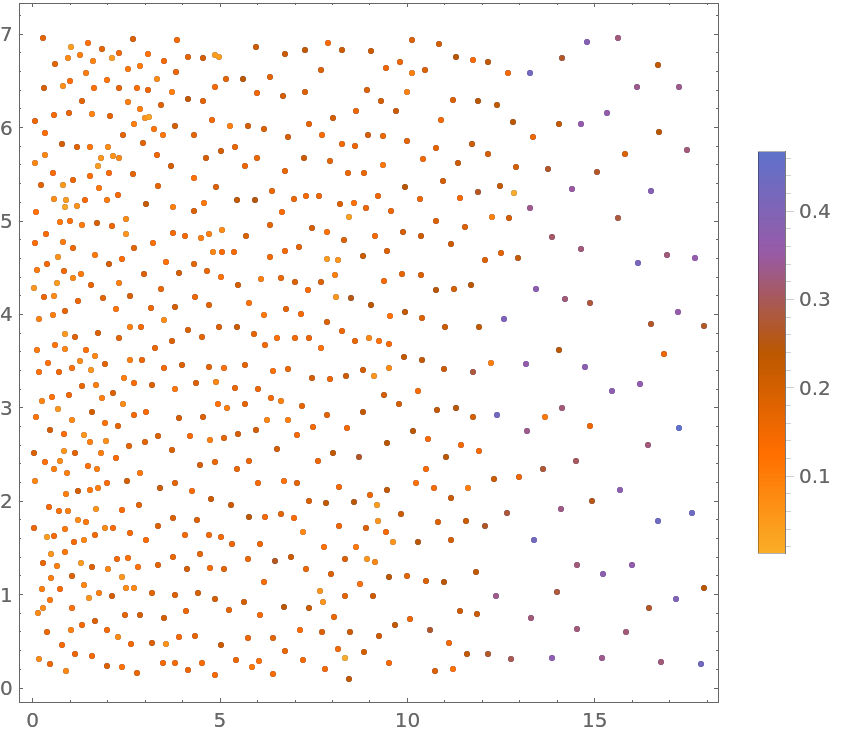Click the y-axis tick label 2
Viewport: 842px width, 734px height.
coord(8,501)
